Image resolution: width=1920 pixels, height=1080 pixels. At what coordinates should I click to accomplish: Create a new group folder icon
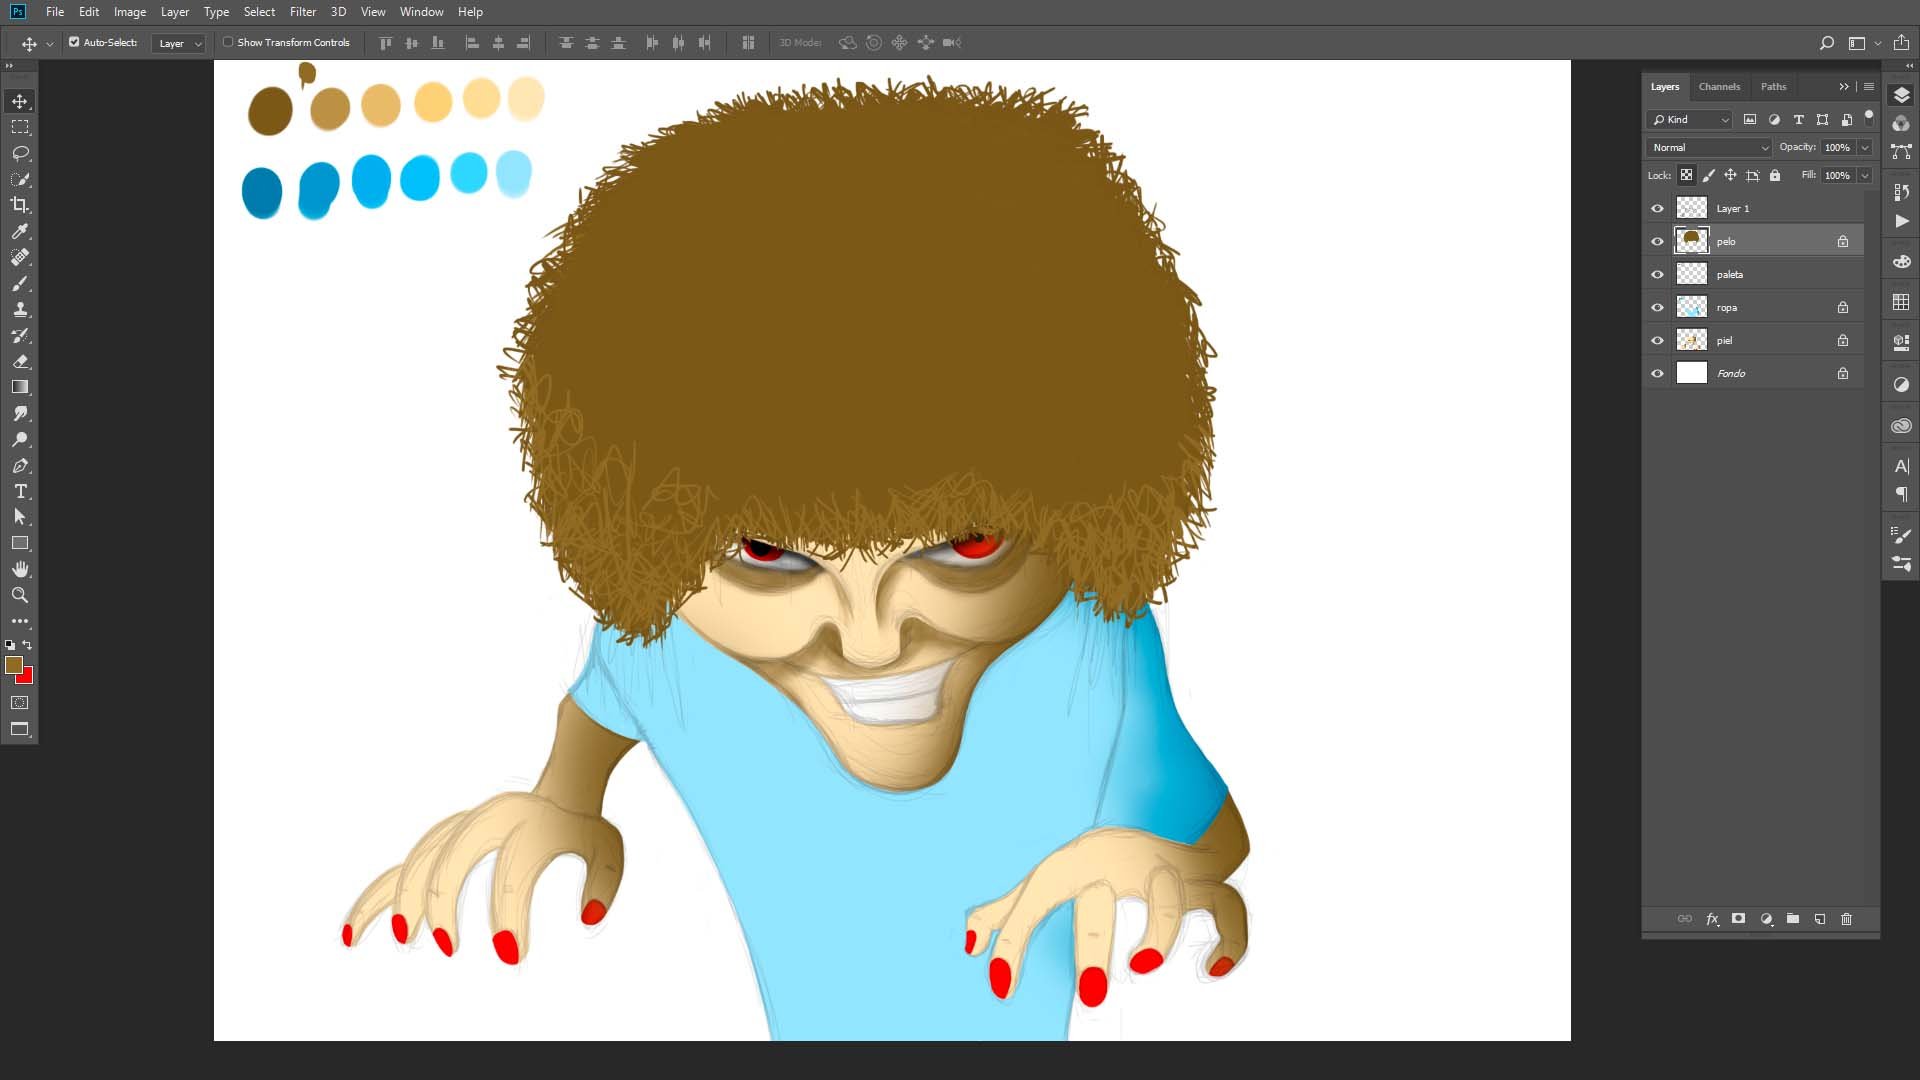(x=1793, y=919)
